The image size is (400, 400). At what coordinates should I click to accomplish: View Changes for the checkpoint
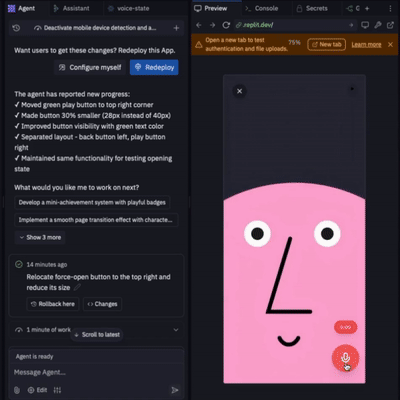click(102, 304)
